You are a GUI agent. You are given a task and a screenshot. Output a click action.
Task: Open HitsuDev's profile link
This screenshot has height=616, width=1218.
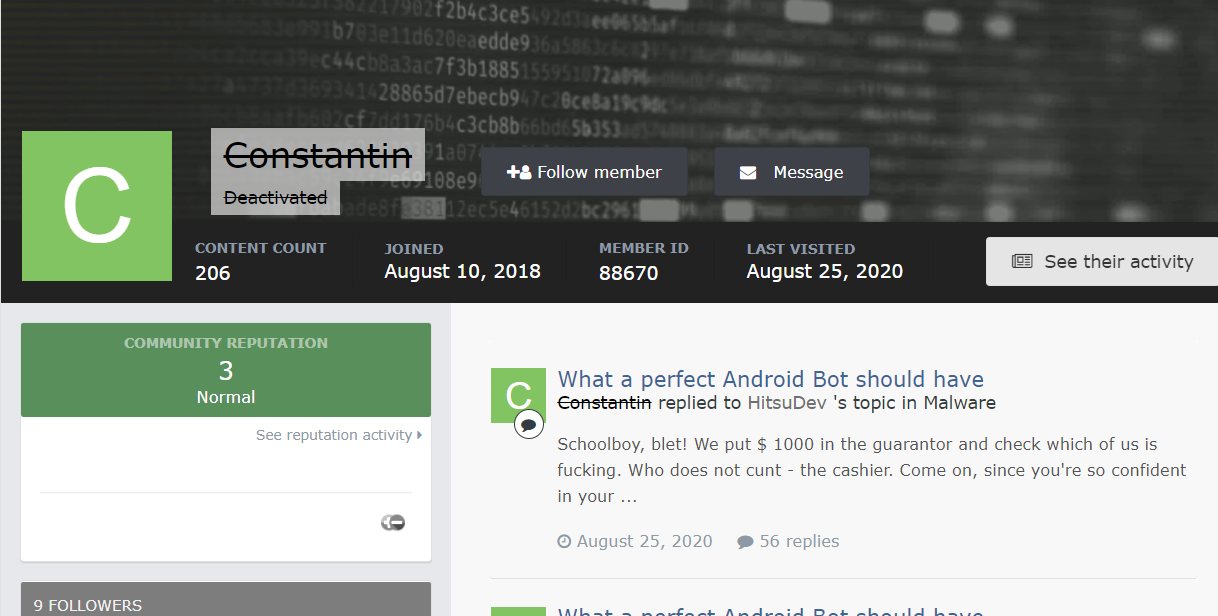(x=787, y=403)
